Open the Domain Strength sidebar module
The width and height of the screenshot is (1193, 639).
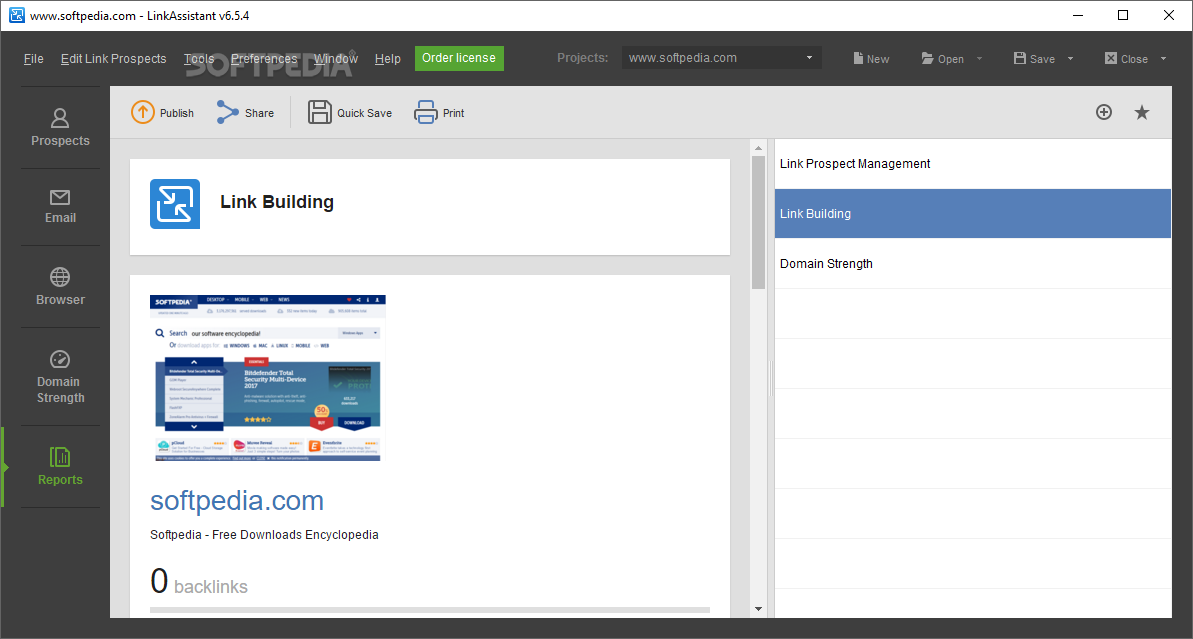click(60, 377)
